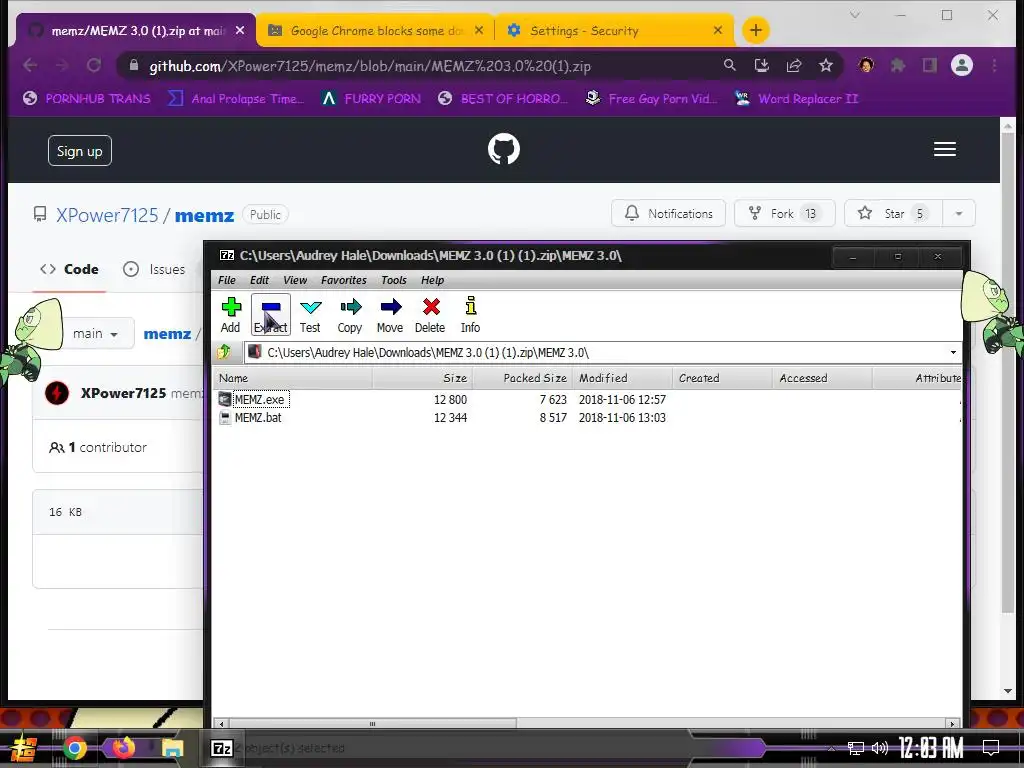Open the Chrome extensions puzzle icon
1024x768 pixels.
coord(898,65)
